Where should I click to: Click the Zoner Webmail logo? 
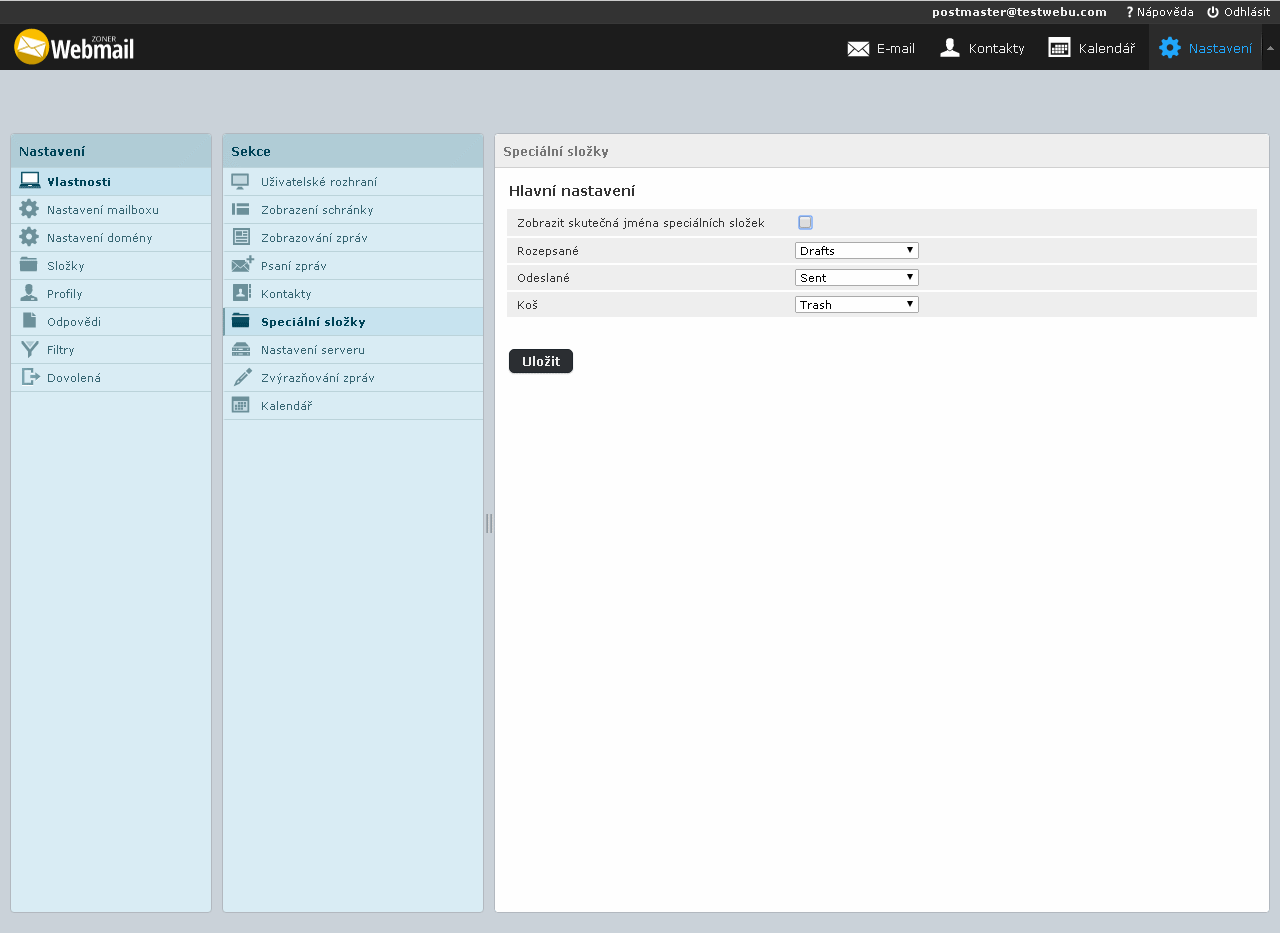[74, 47]
